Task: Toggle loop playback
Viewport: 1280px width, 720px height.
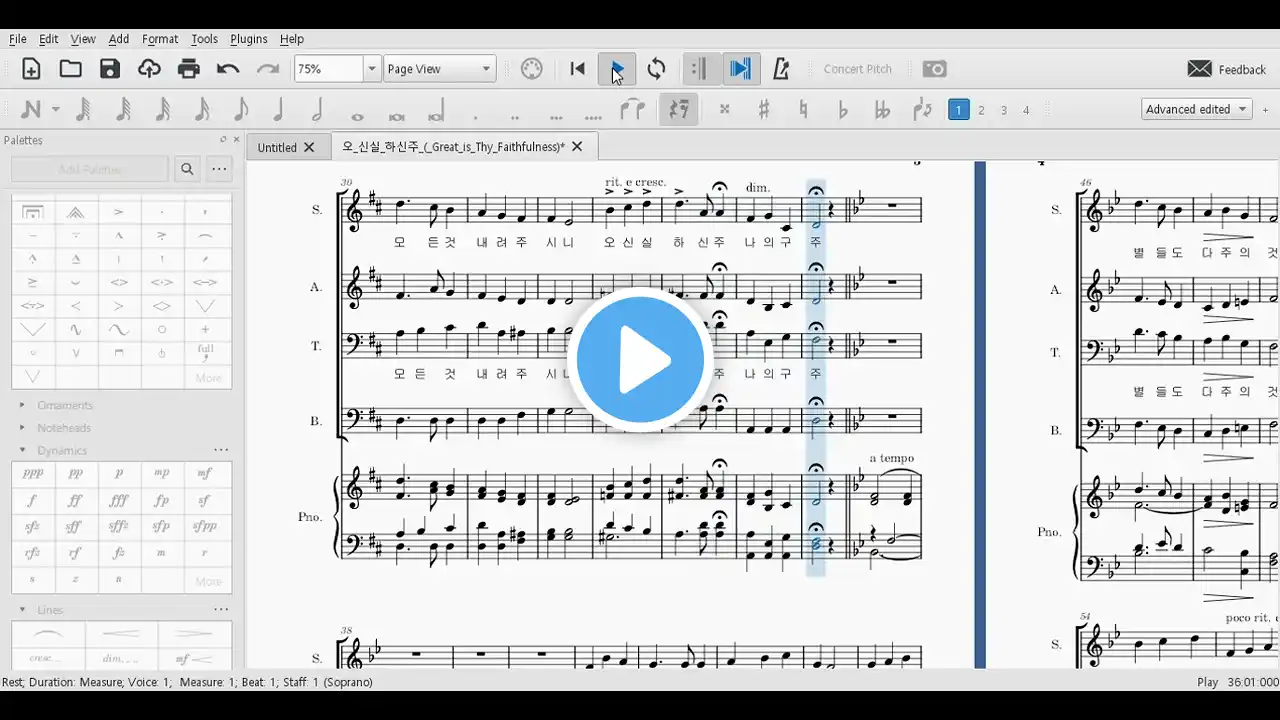Action: pyautogui.click(x=656, y=69)
